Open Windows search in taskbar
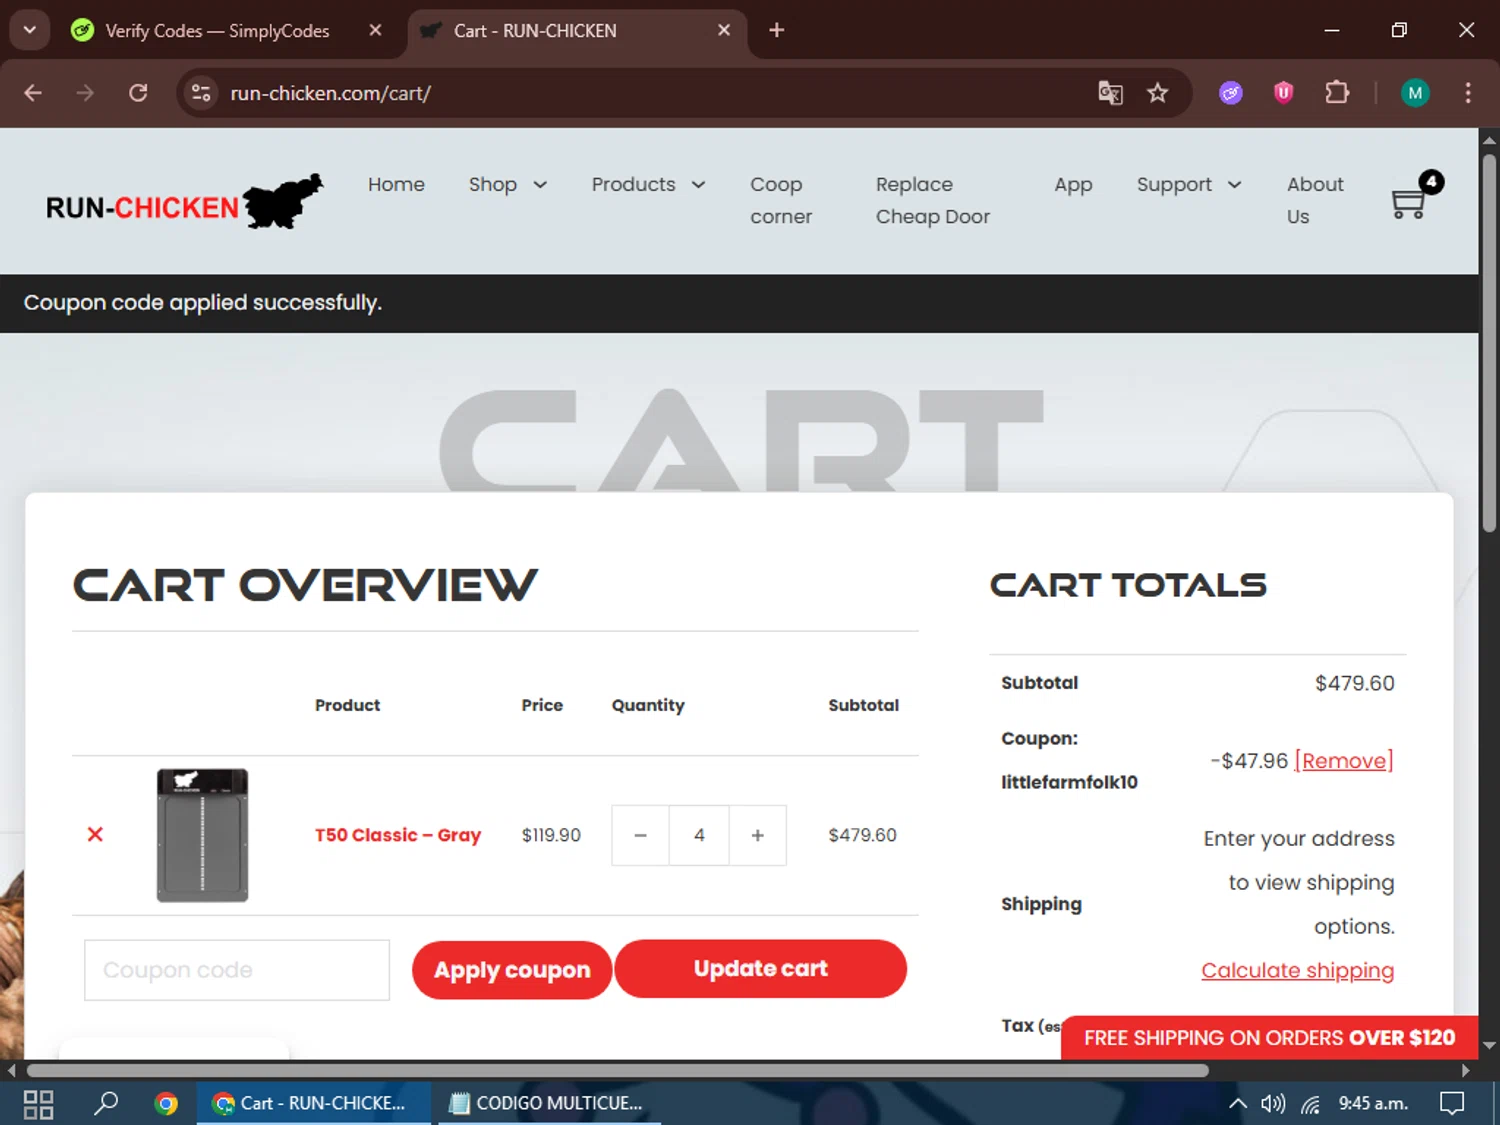Viewport: 1500px width, 1125px height. coord(105,1103)
